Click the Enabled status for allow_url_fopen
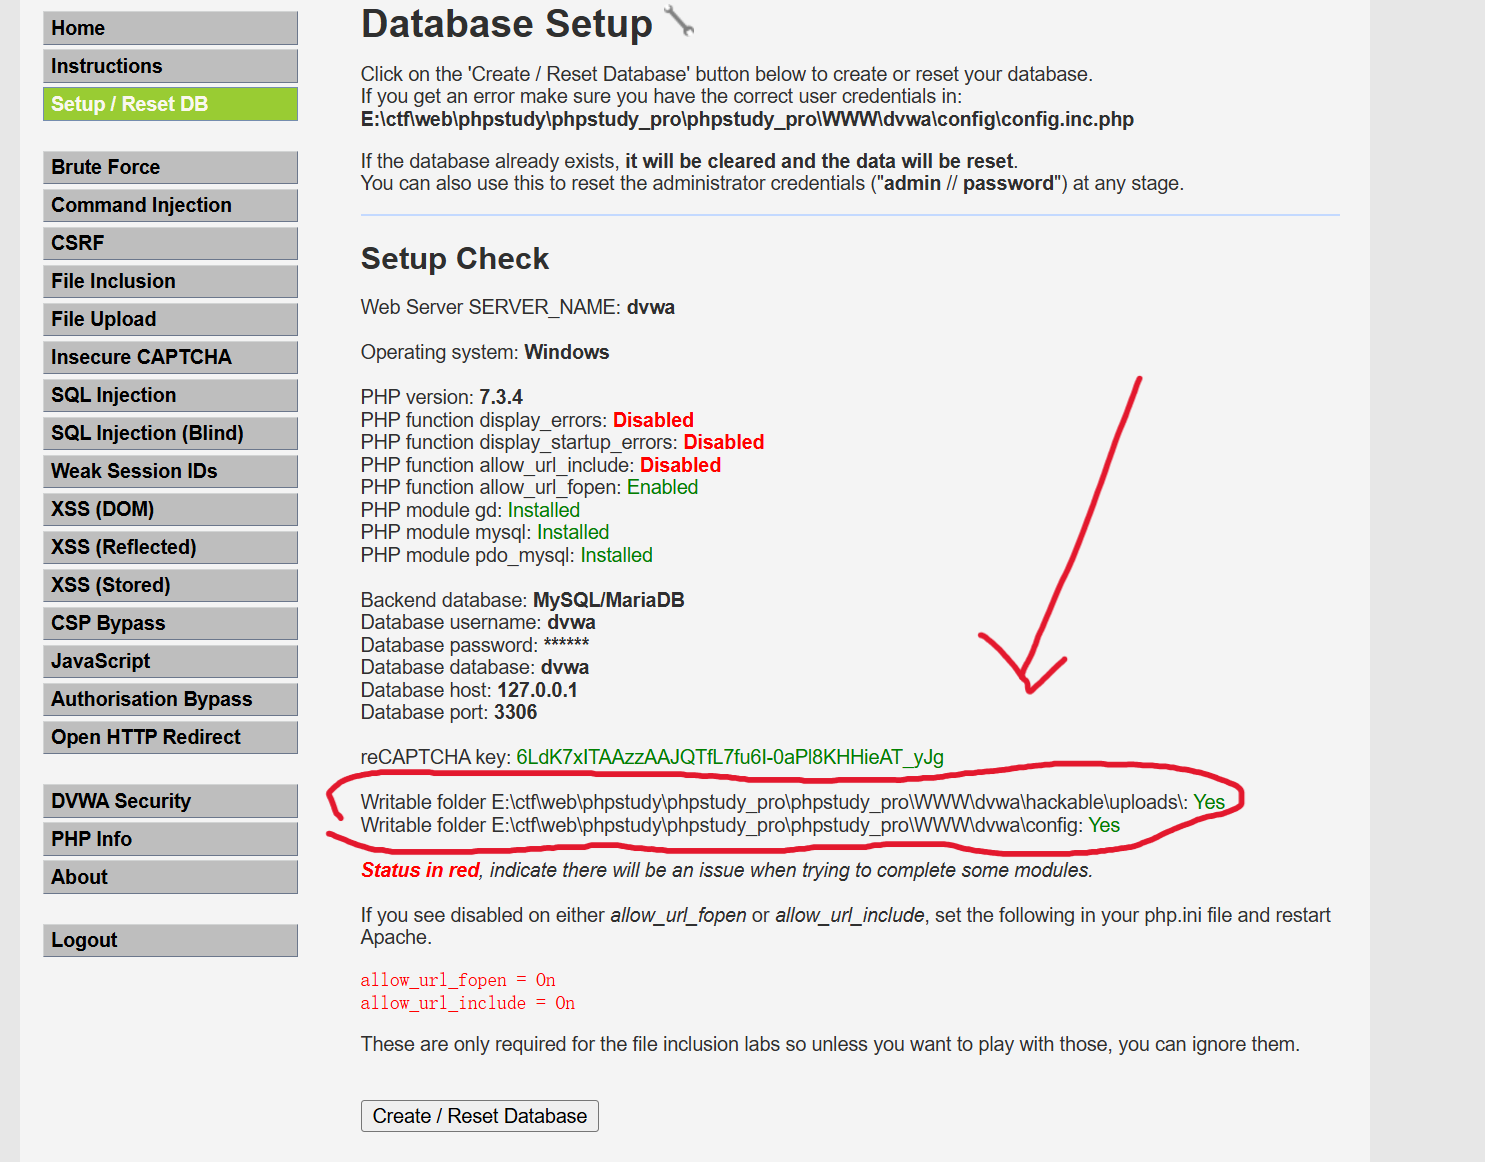Screen dimensions: 1485x1162 coord(662,487)
